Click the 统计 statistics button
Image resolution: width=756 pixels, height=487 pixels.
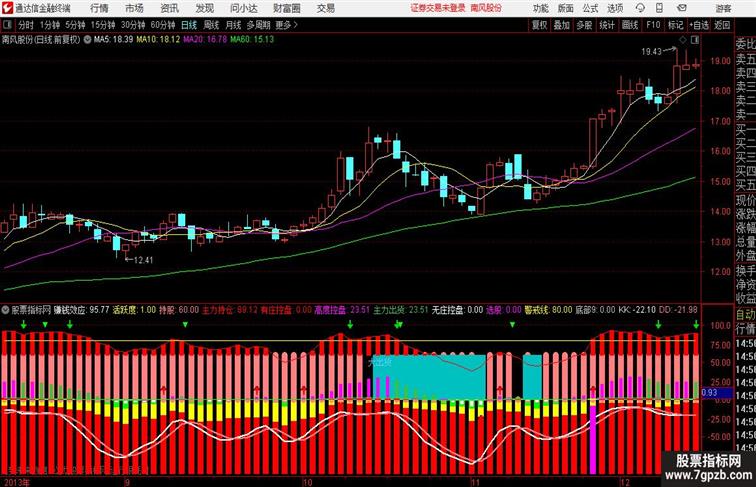click(607, 25)
